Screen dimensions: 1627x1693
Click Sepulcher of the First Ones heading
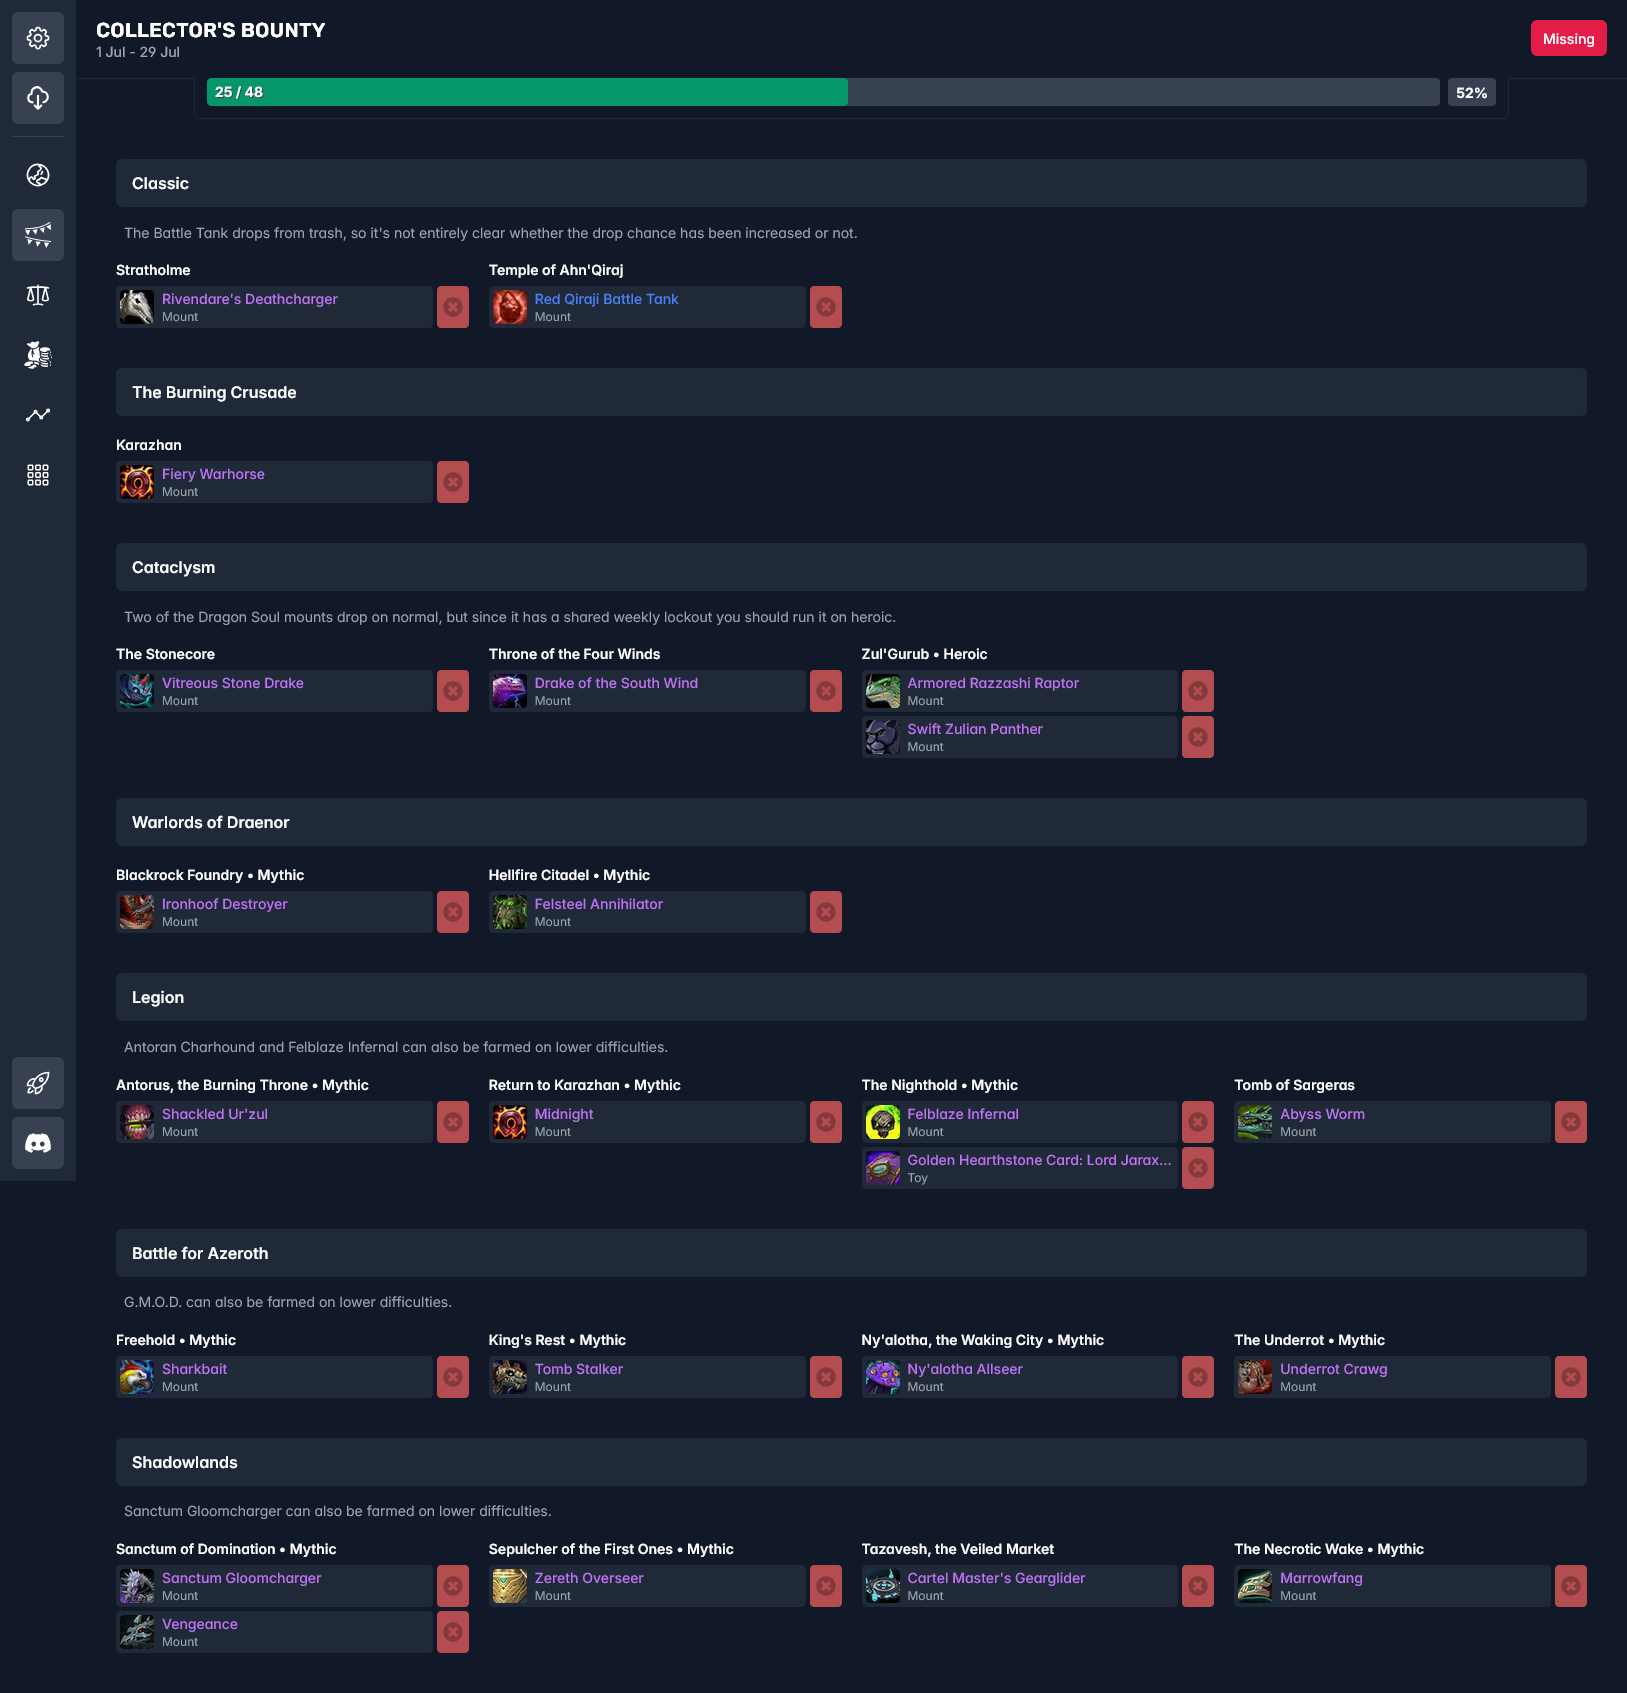tap(611, 1549)
